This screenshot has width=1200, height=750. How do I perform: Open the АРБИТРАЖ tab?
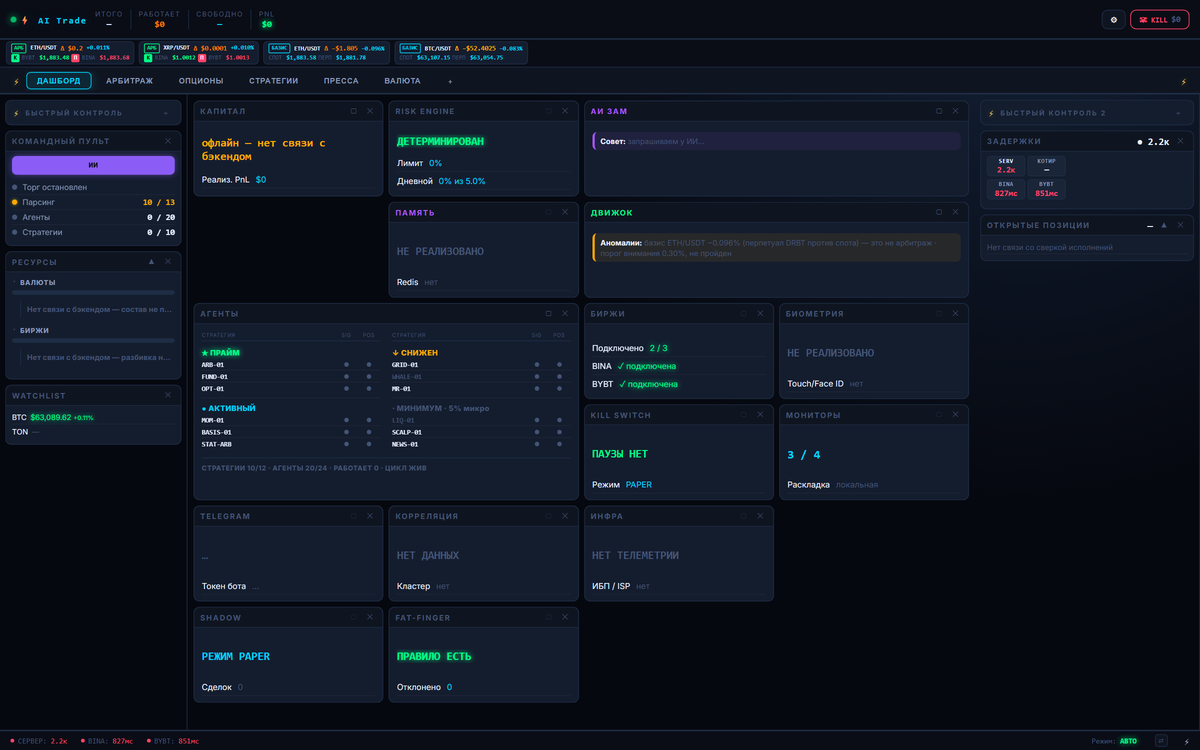[129, 81]
